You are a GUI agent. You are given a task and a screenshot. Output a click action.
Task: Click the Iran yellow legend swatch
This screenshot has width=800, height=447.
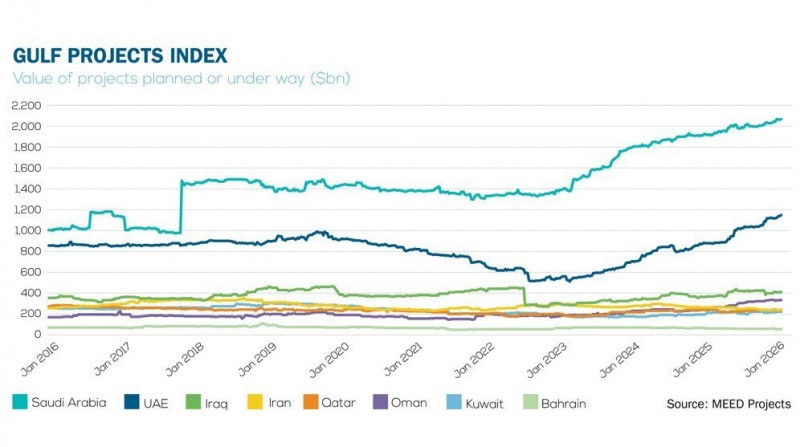click(x=255, y=403)
